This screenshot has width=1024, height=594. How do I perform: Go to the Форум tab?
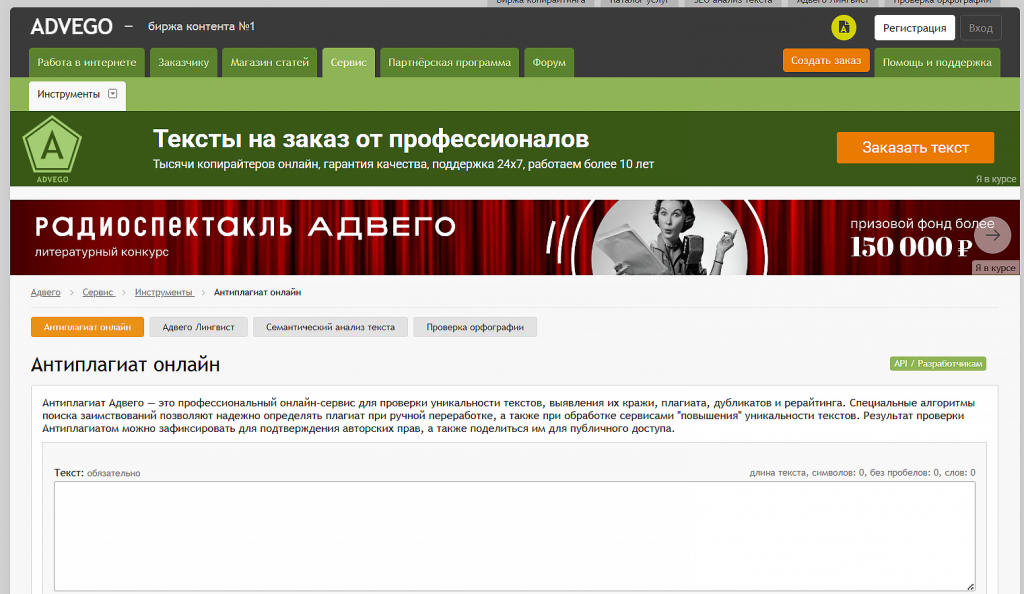(549, 63)
